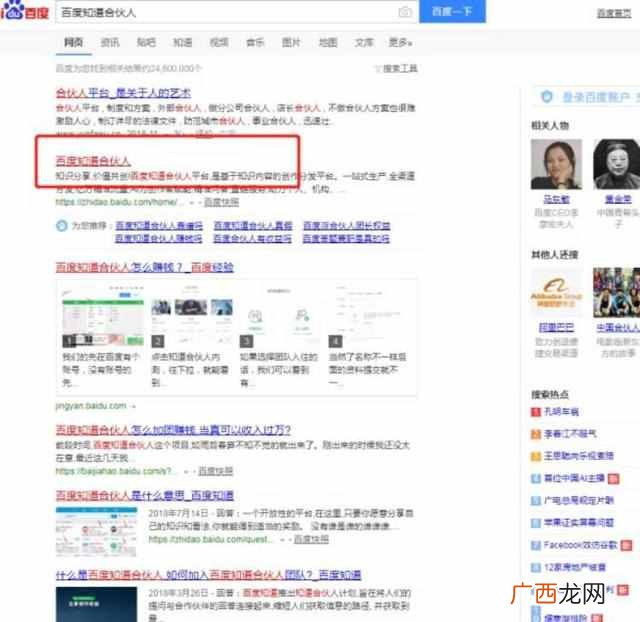This screenshot has width=640, height=622.
Task: Switch to the 地图 tab
Action: (328, 42)
